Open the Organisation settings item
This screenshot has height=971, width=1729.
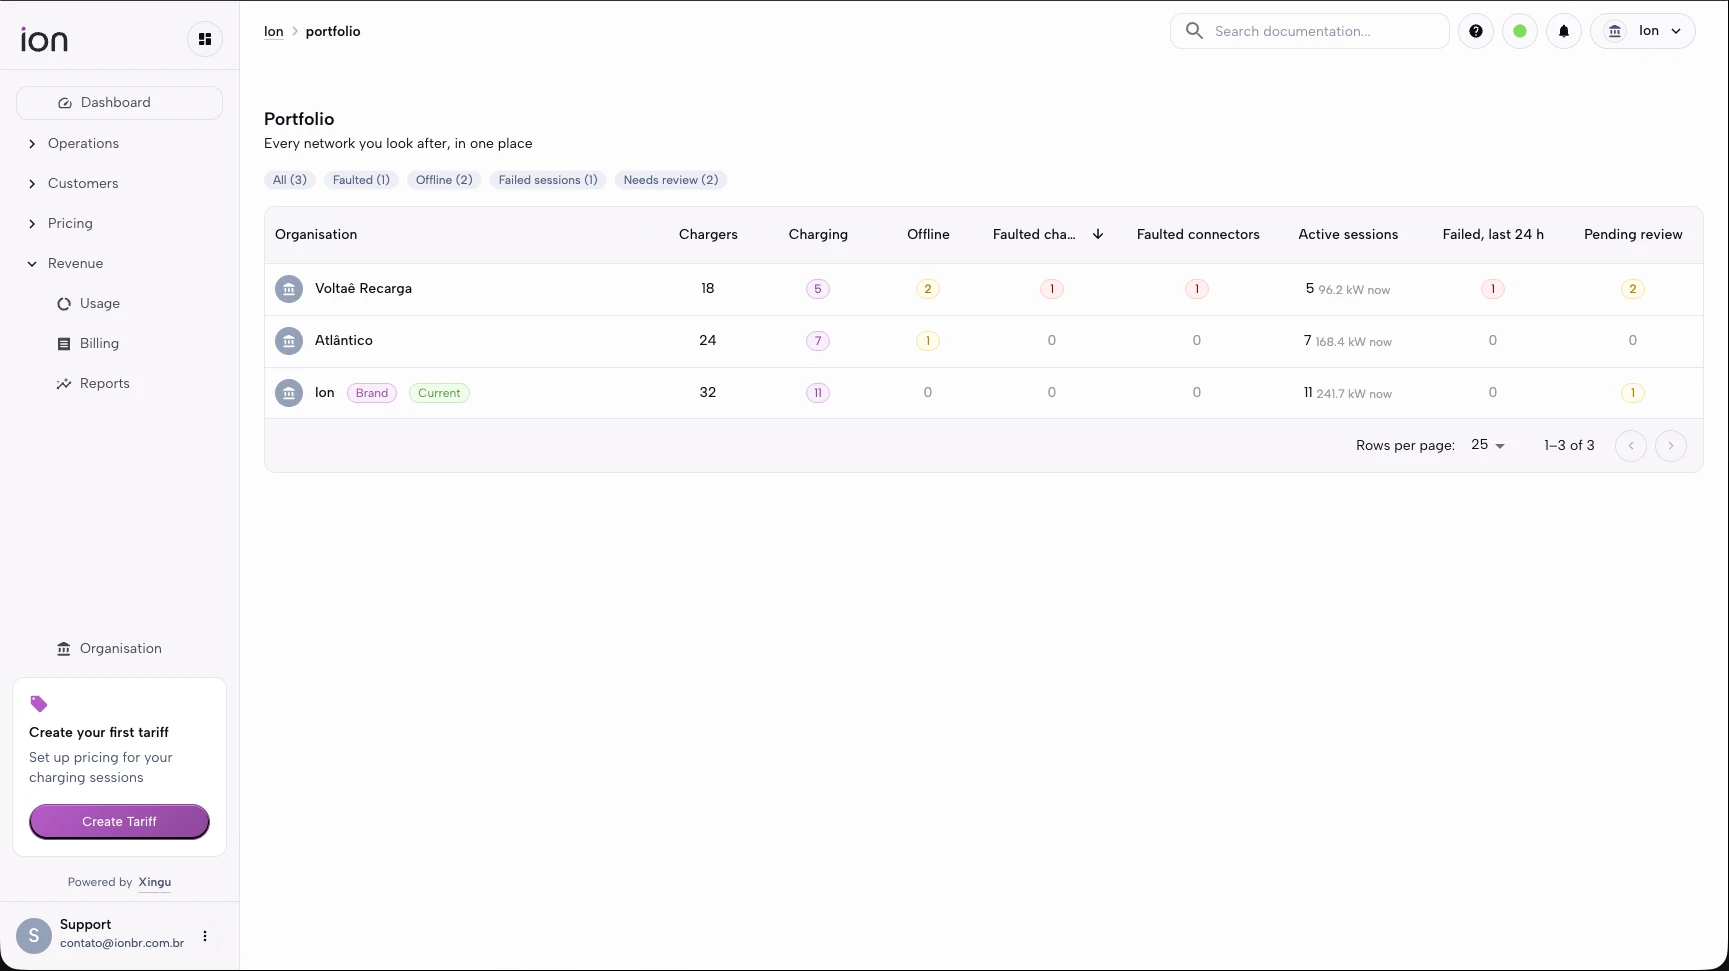point(119,648)
